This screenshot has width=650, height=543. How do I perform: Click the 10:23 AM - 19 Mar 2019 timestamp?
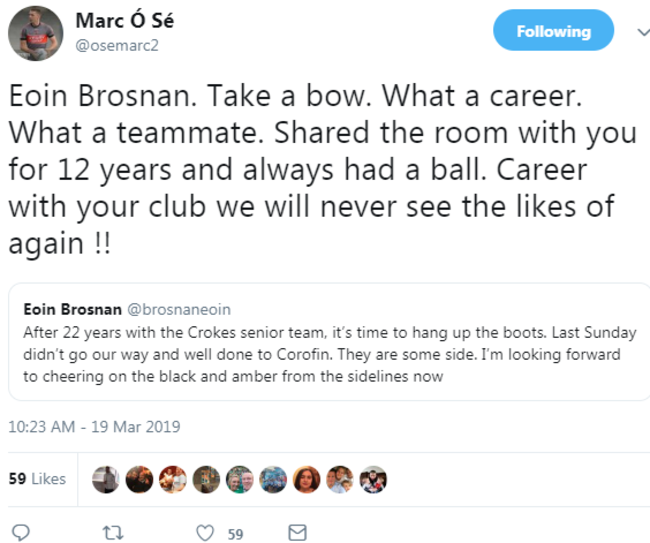point(94,426)
